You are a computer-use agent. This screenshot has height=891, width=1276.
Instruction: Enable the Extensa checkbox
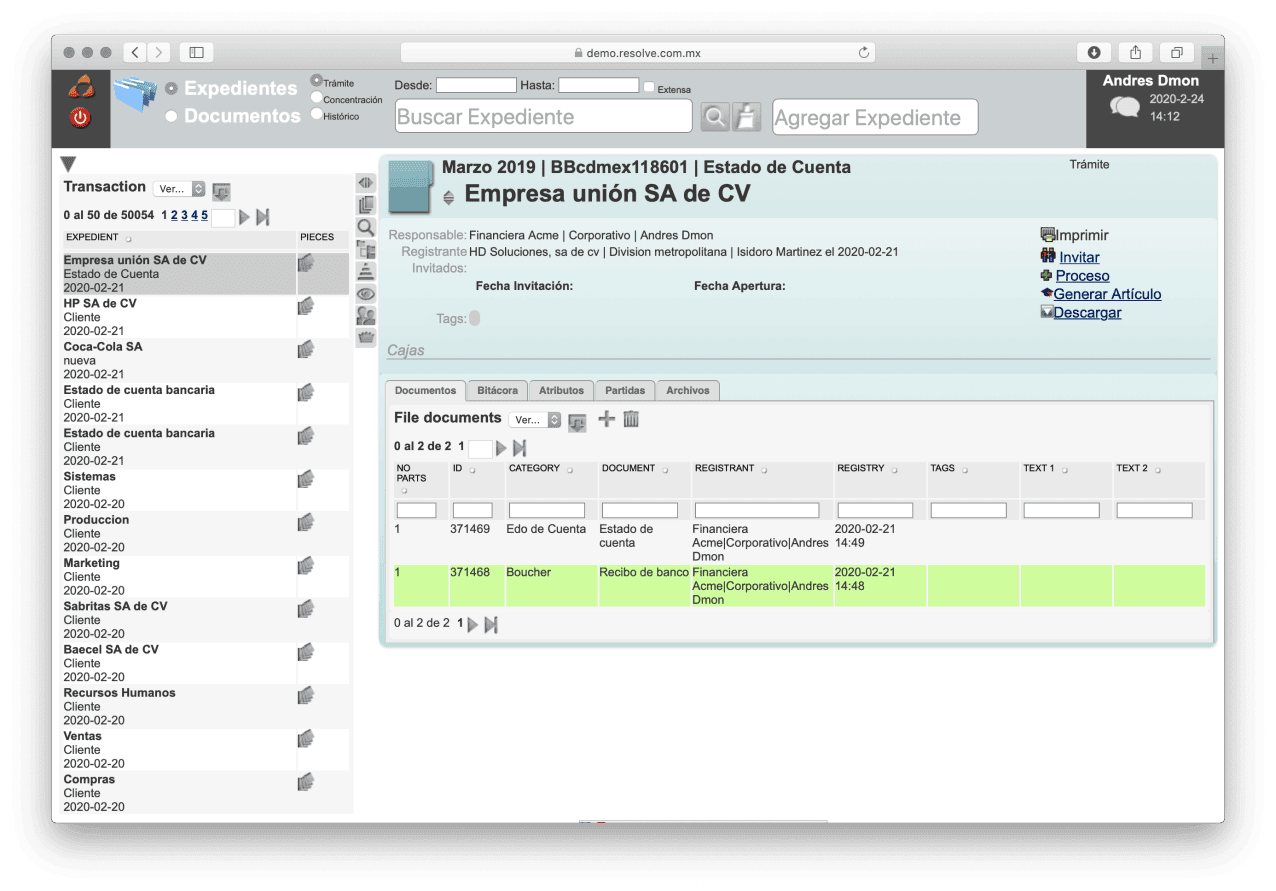650,88
